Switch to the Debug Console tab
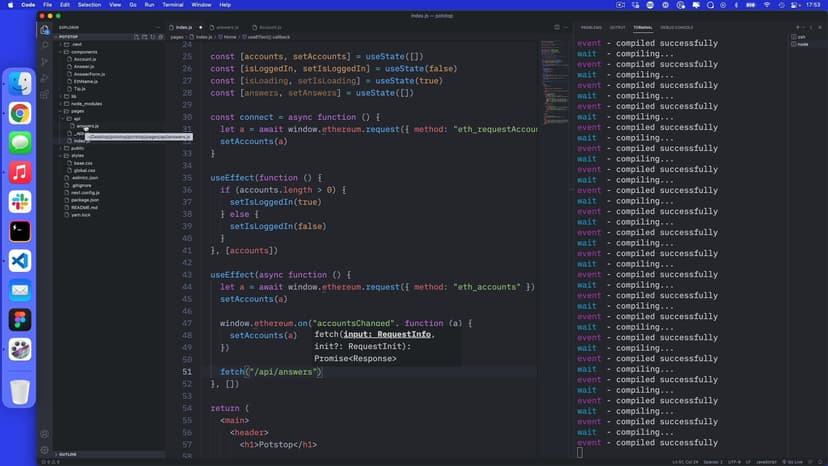Image resolution: width=828 pixels, height=466 pixels. coord(677,27)
